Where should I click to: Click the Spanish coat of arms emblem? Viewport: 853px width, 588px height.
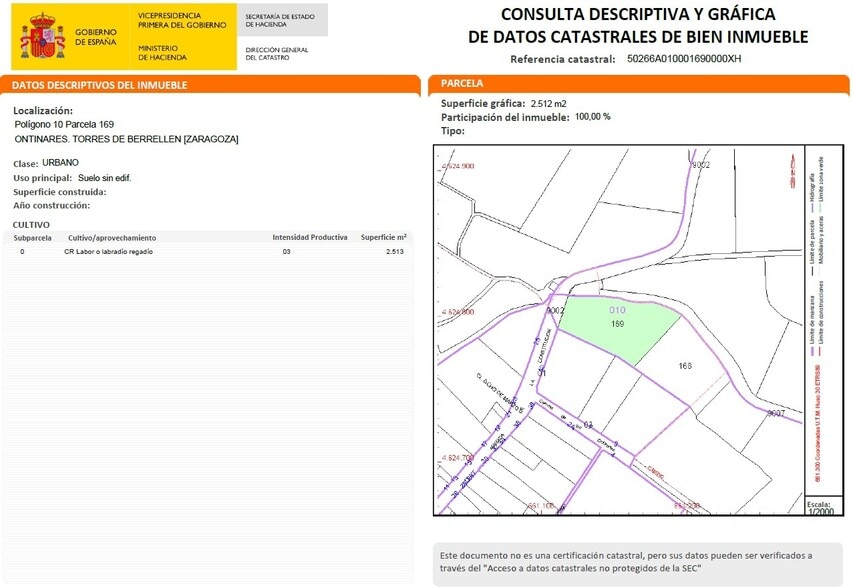tap(40, 33)
